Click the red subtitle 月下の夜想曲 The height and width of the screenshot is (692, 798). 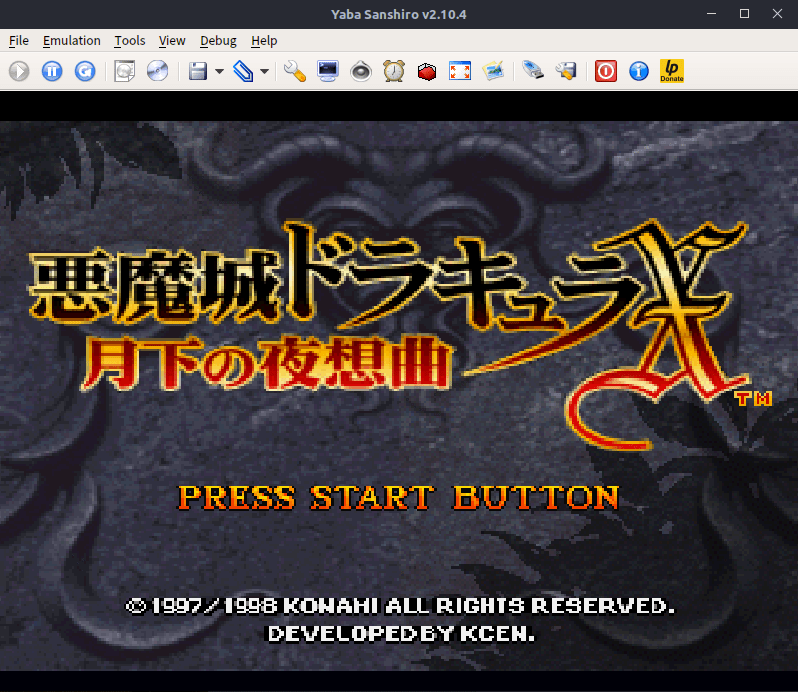pyautogui.click(x=266, y=363)
